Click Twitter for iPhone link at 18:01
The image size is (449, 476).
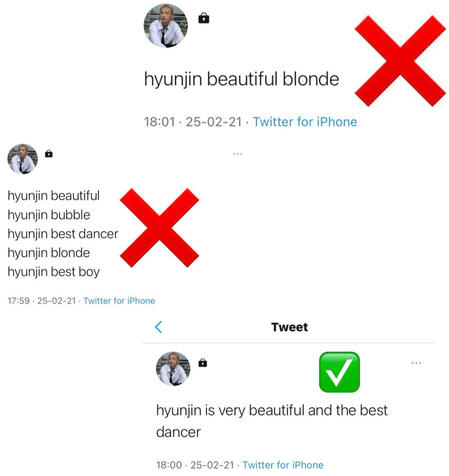click(x=305, y=122)
